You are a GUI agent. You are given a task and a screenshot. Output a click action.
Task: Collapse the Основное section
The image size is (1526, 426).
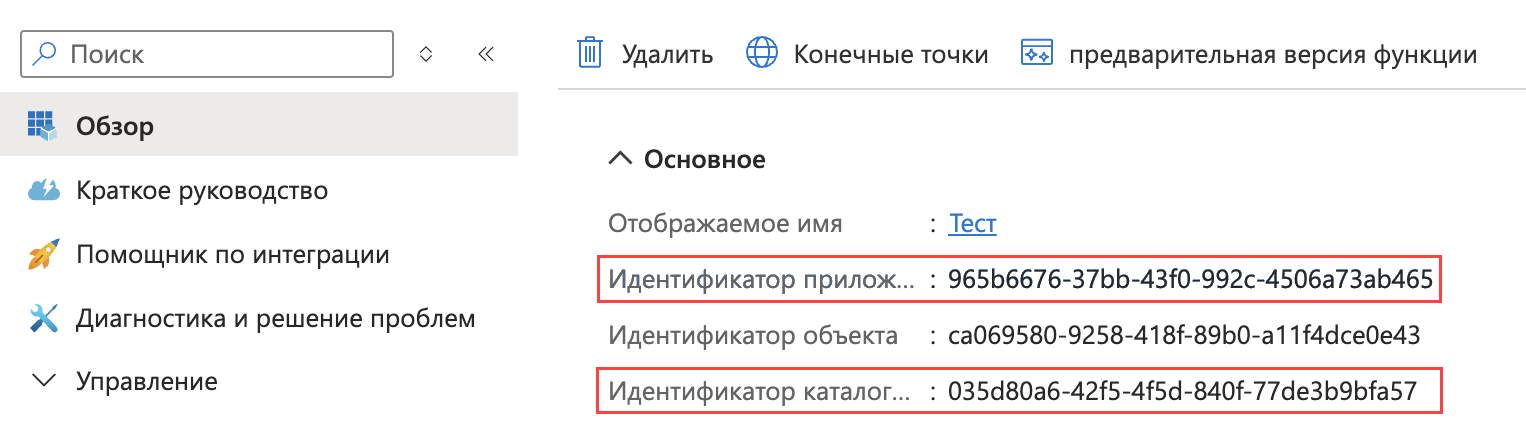pos(621,159)
